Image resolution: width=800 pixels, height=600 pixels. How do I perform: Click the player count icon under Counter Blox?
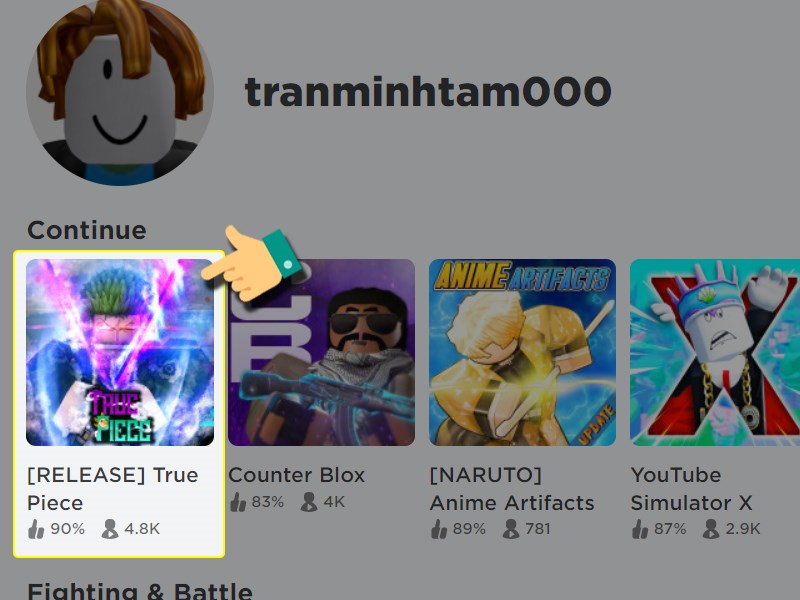[x=309, y=502]
